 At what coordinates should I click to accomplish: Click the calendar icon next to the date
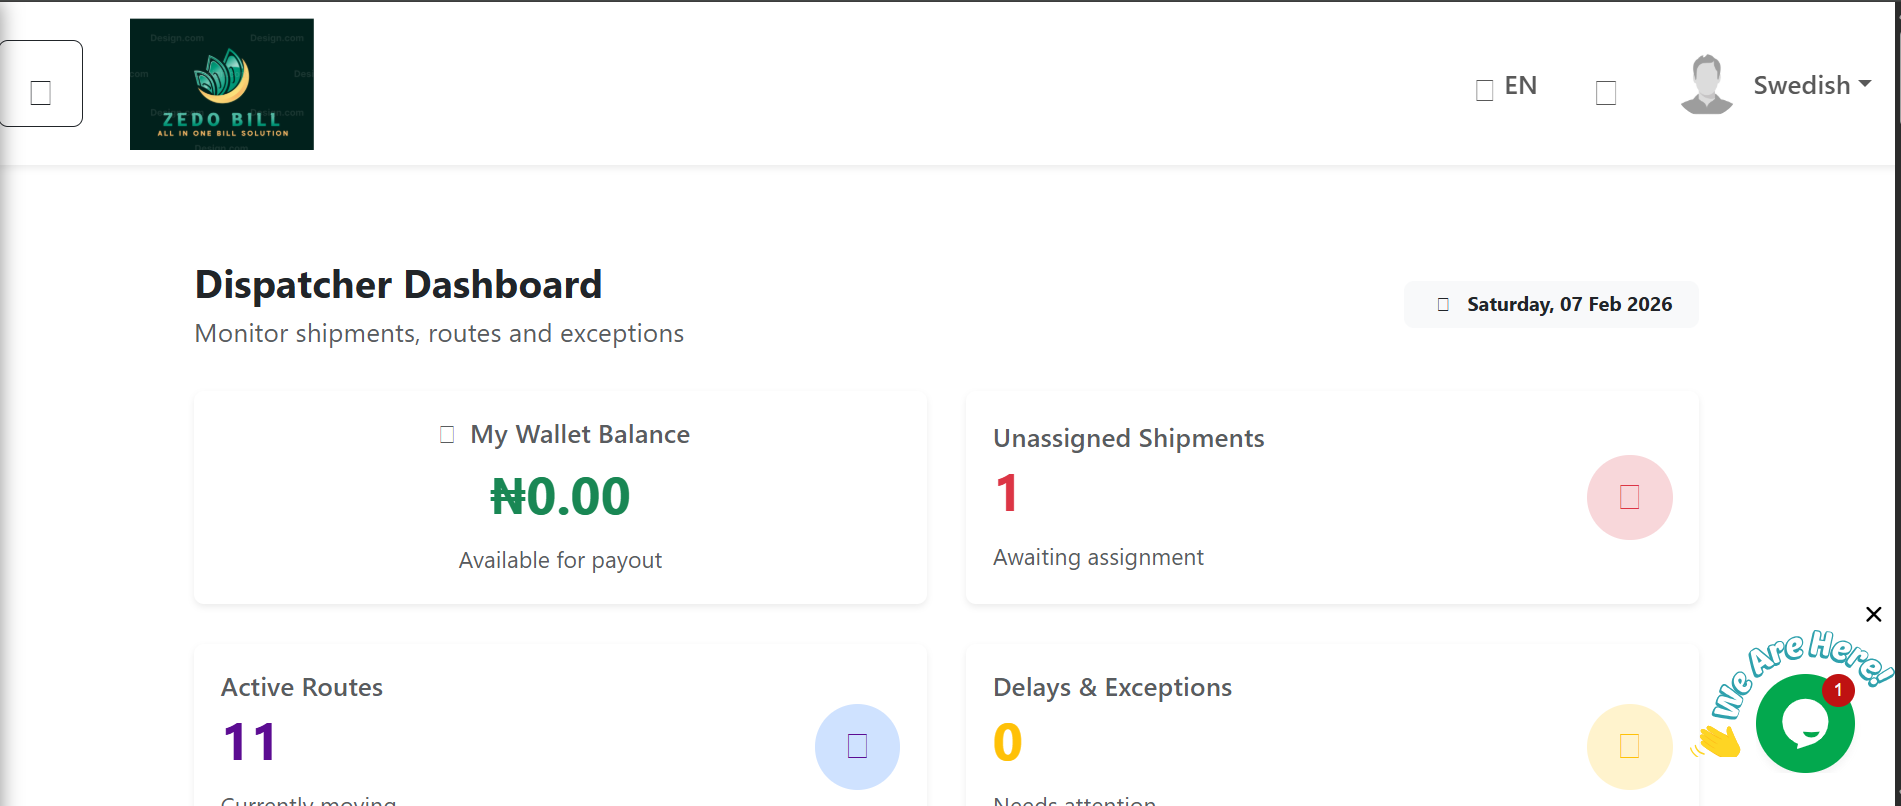pos(1443,303)
